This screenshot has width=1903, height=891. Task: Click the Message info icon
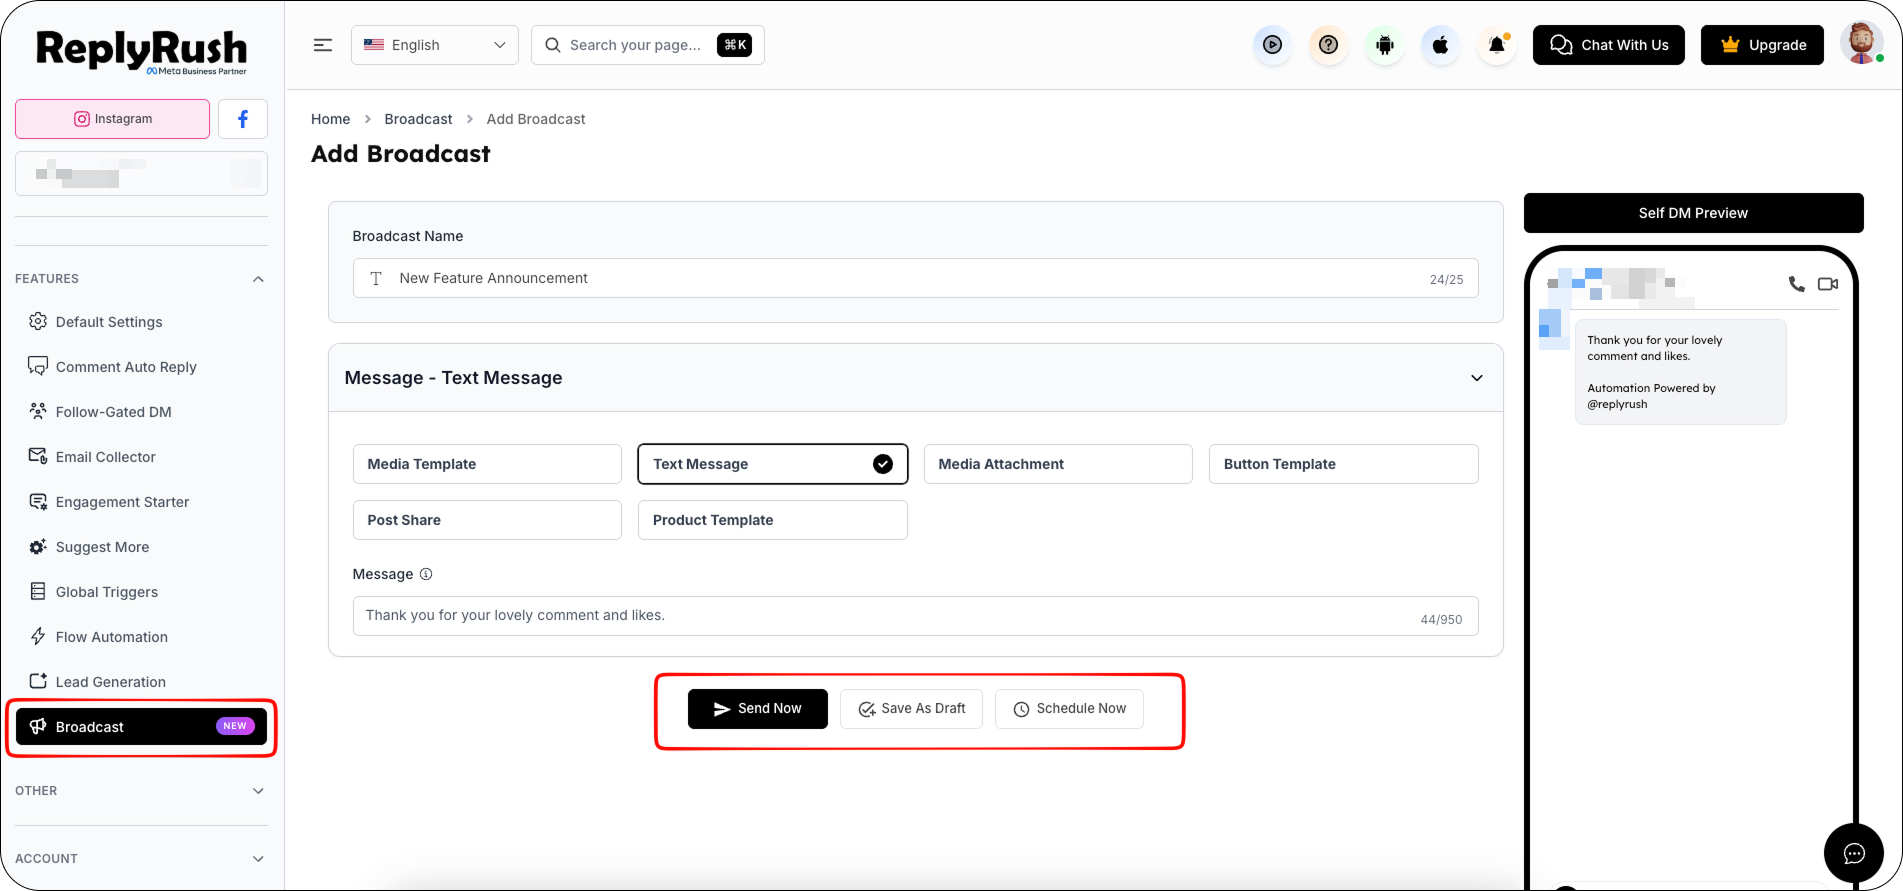tap(426, 574)
